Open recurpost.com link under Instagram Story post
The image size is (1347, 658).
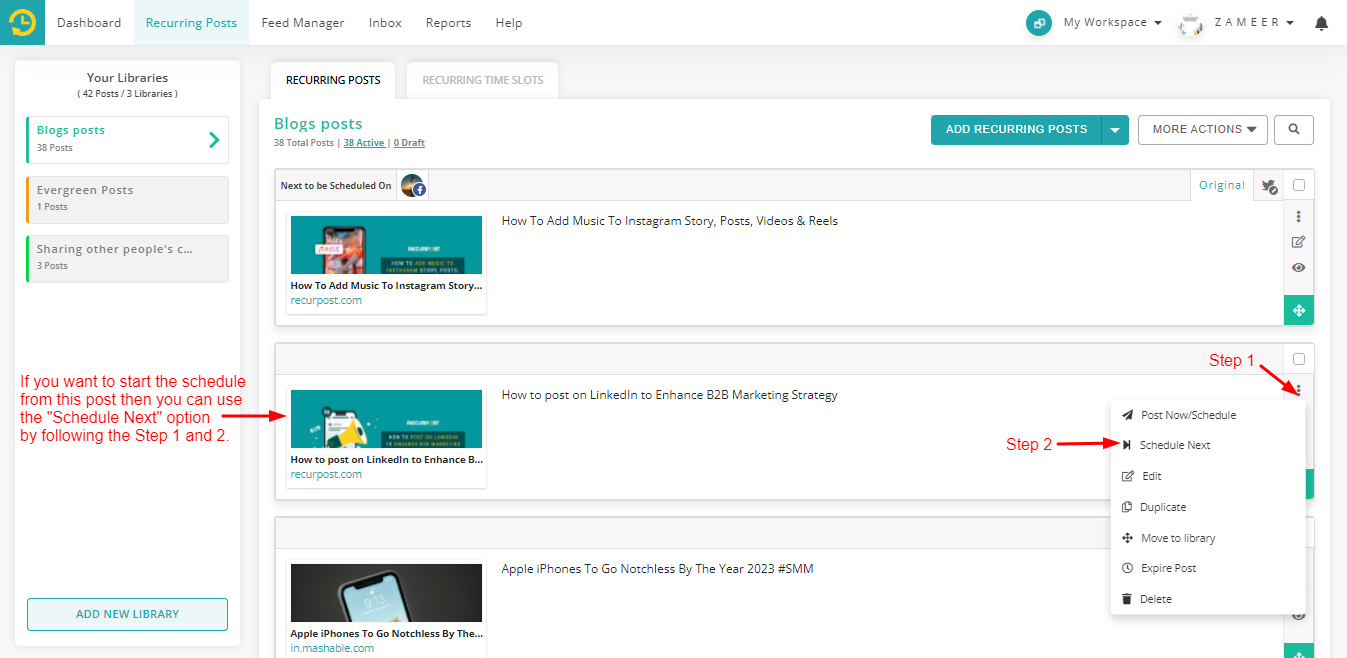coord(326,300)
